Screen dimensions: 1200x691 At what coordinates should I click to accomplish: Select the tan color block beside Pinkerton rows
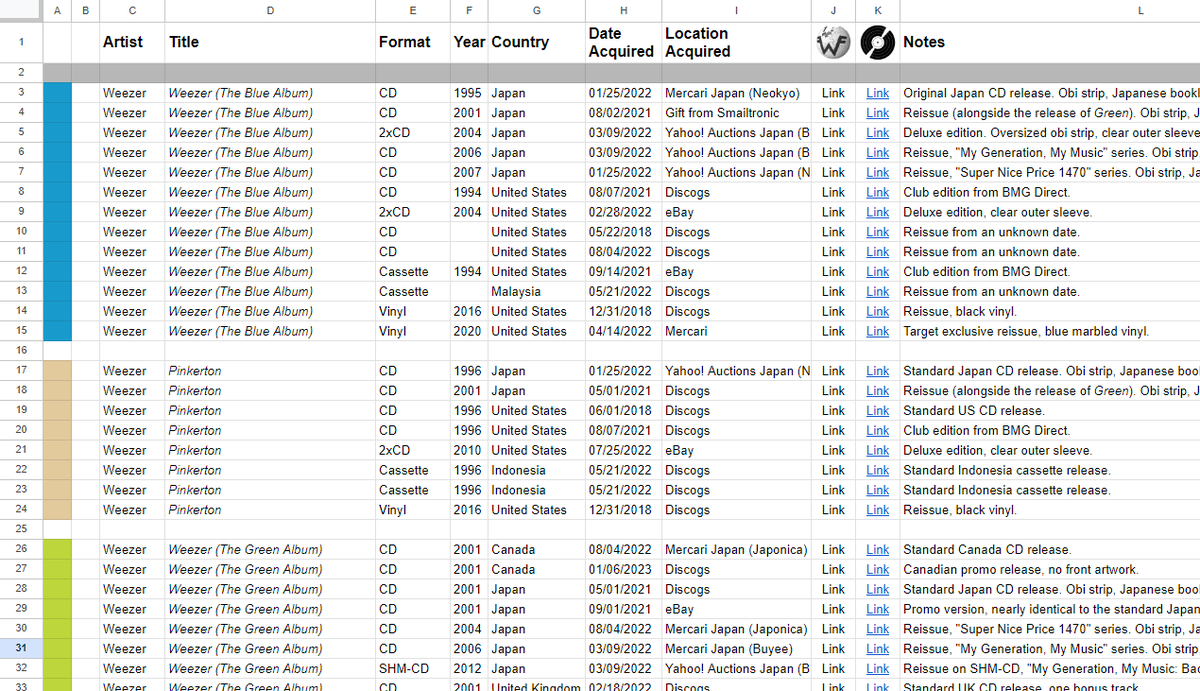[x=58, y=440]
